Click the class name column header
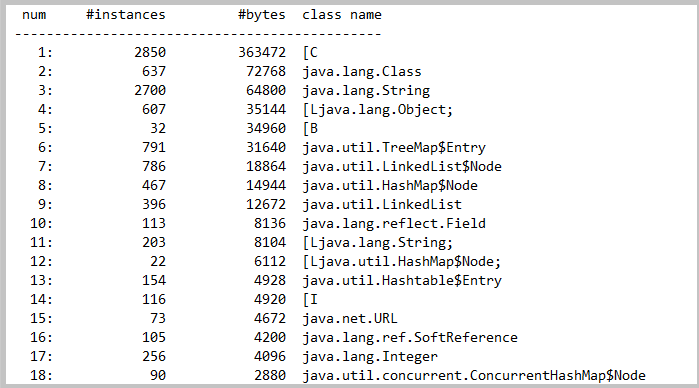The image size is (699, 388). [x=342, y=15]
